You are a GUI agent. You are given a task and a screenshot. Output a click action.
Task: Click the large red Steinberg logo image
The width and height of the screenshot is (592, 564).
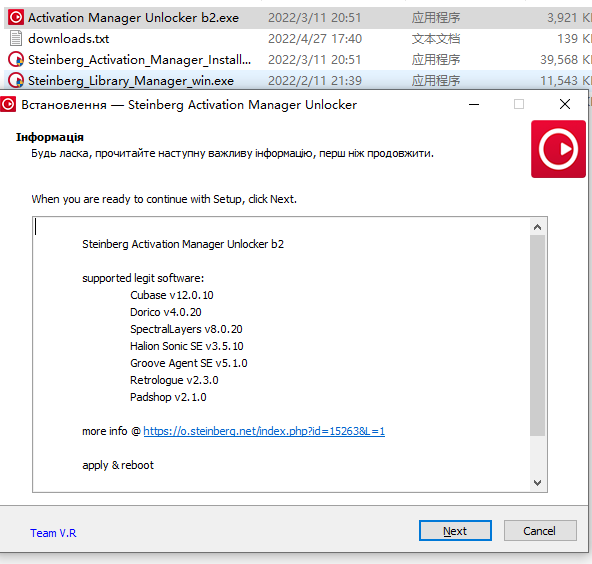point(558,149)
